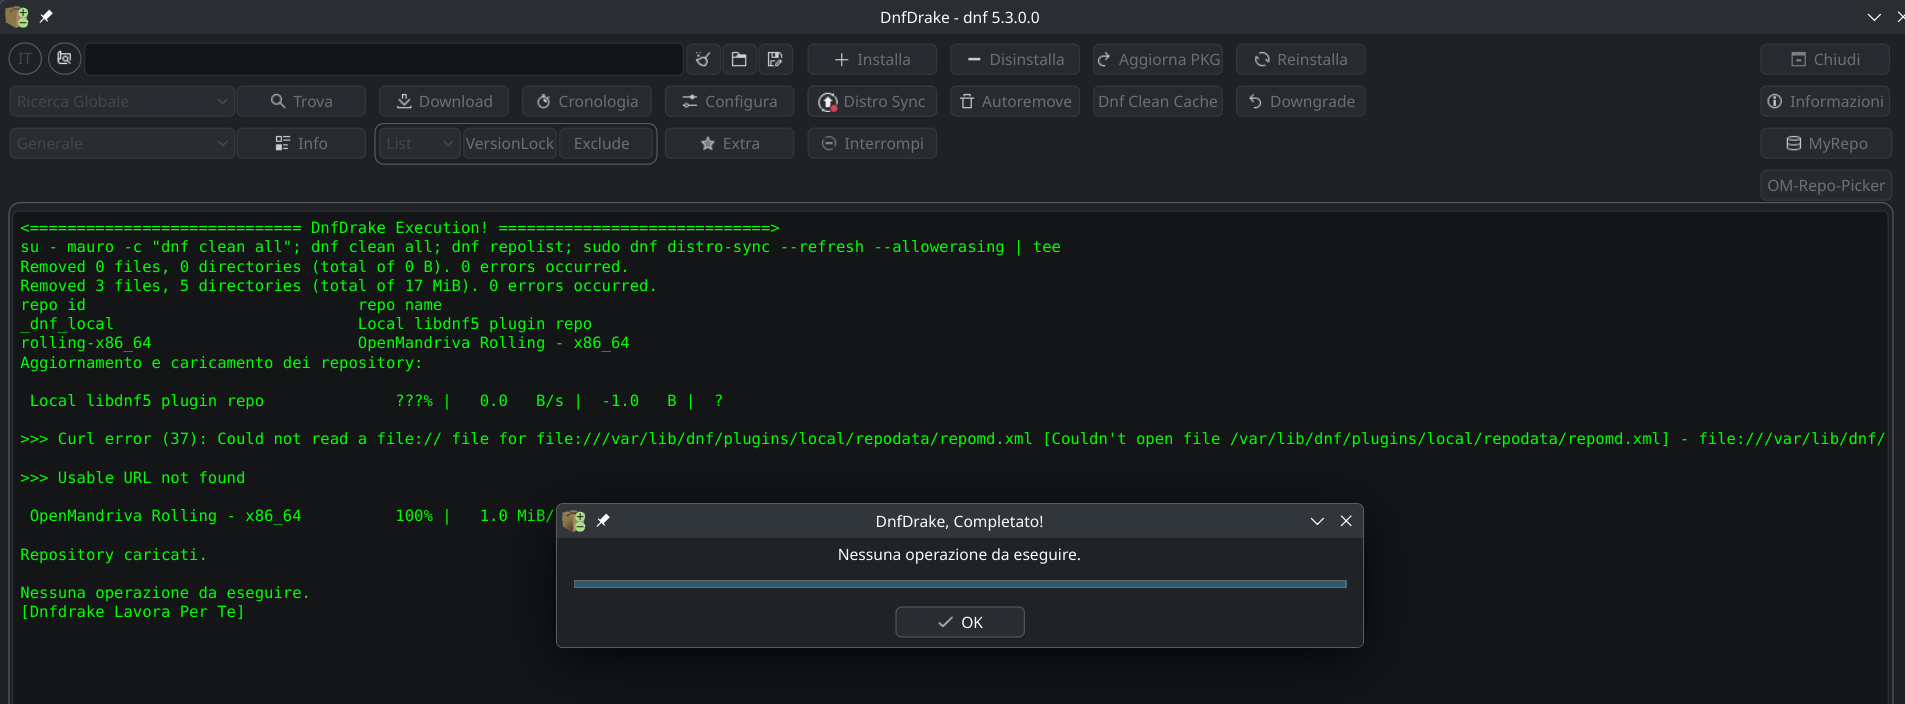Expand the List dropdown
1905x704 pixels.
pyautogui.click(x=420, y=143)
